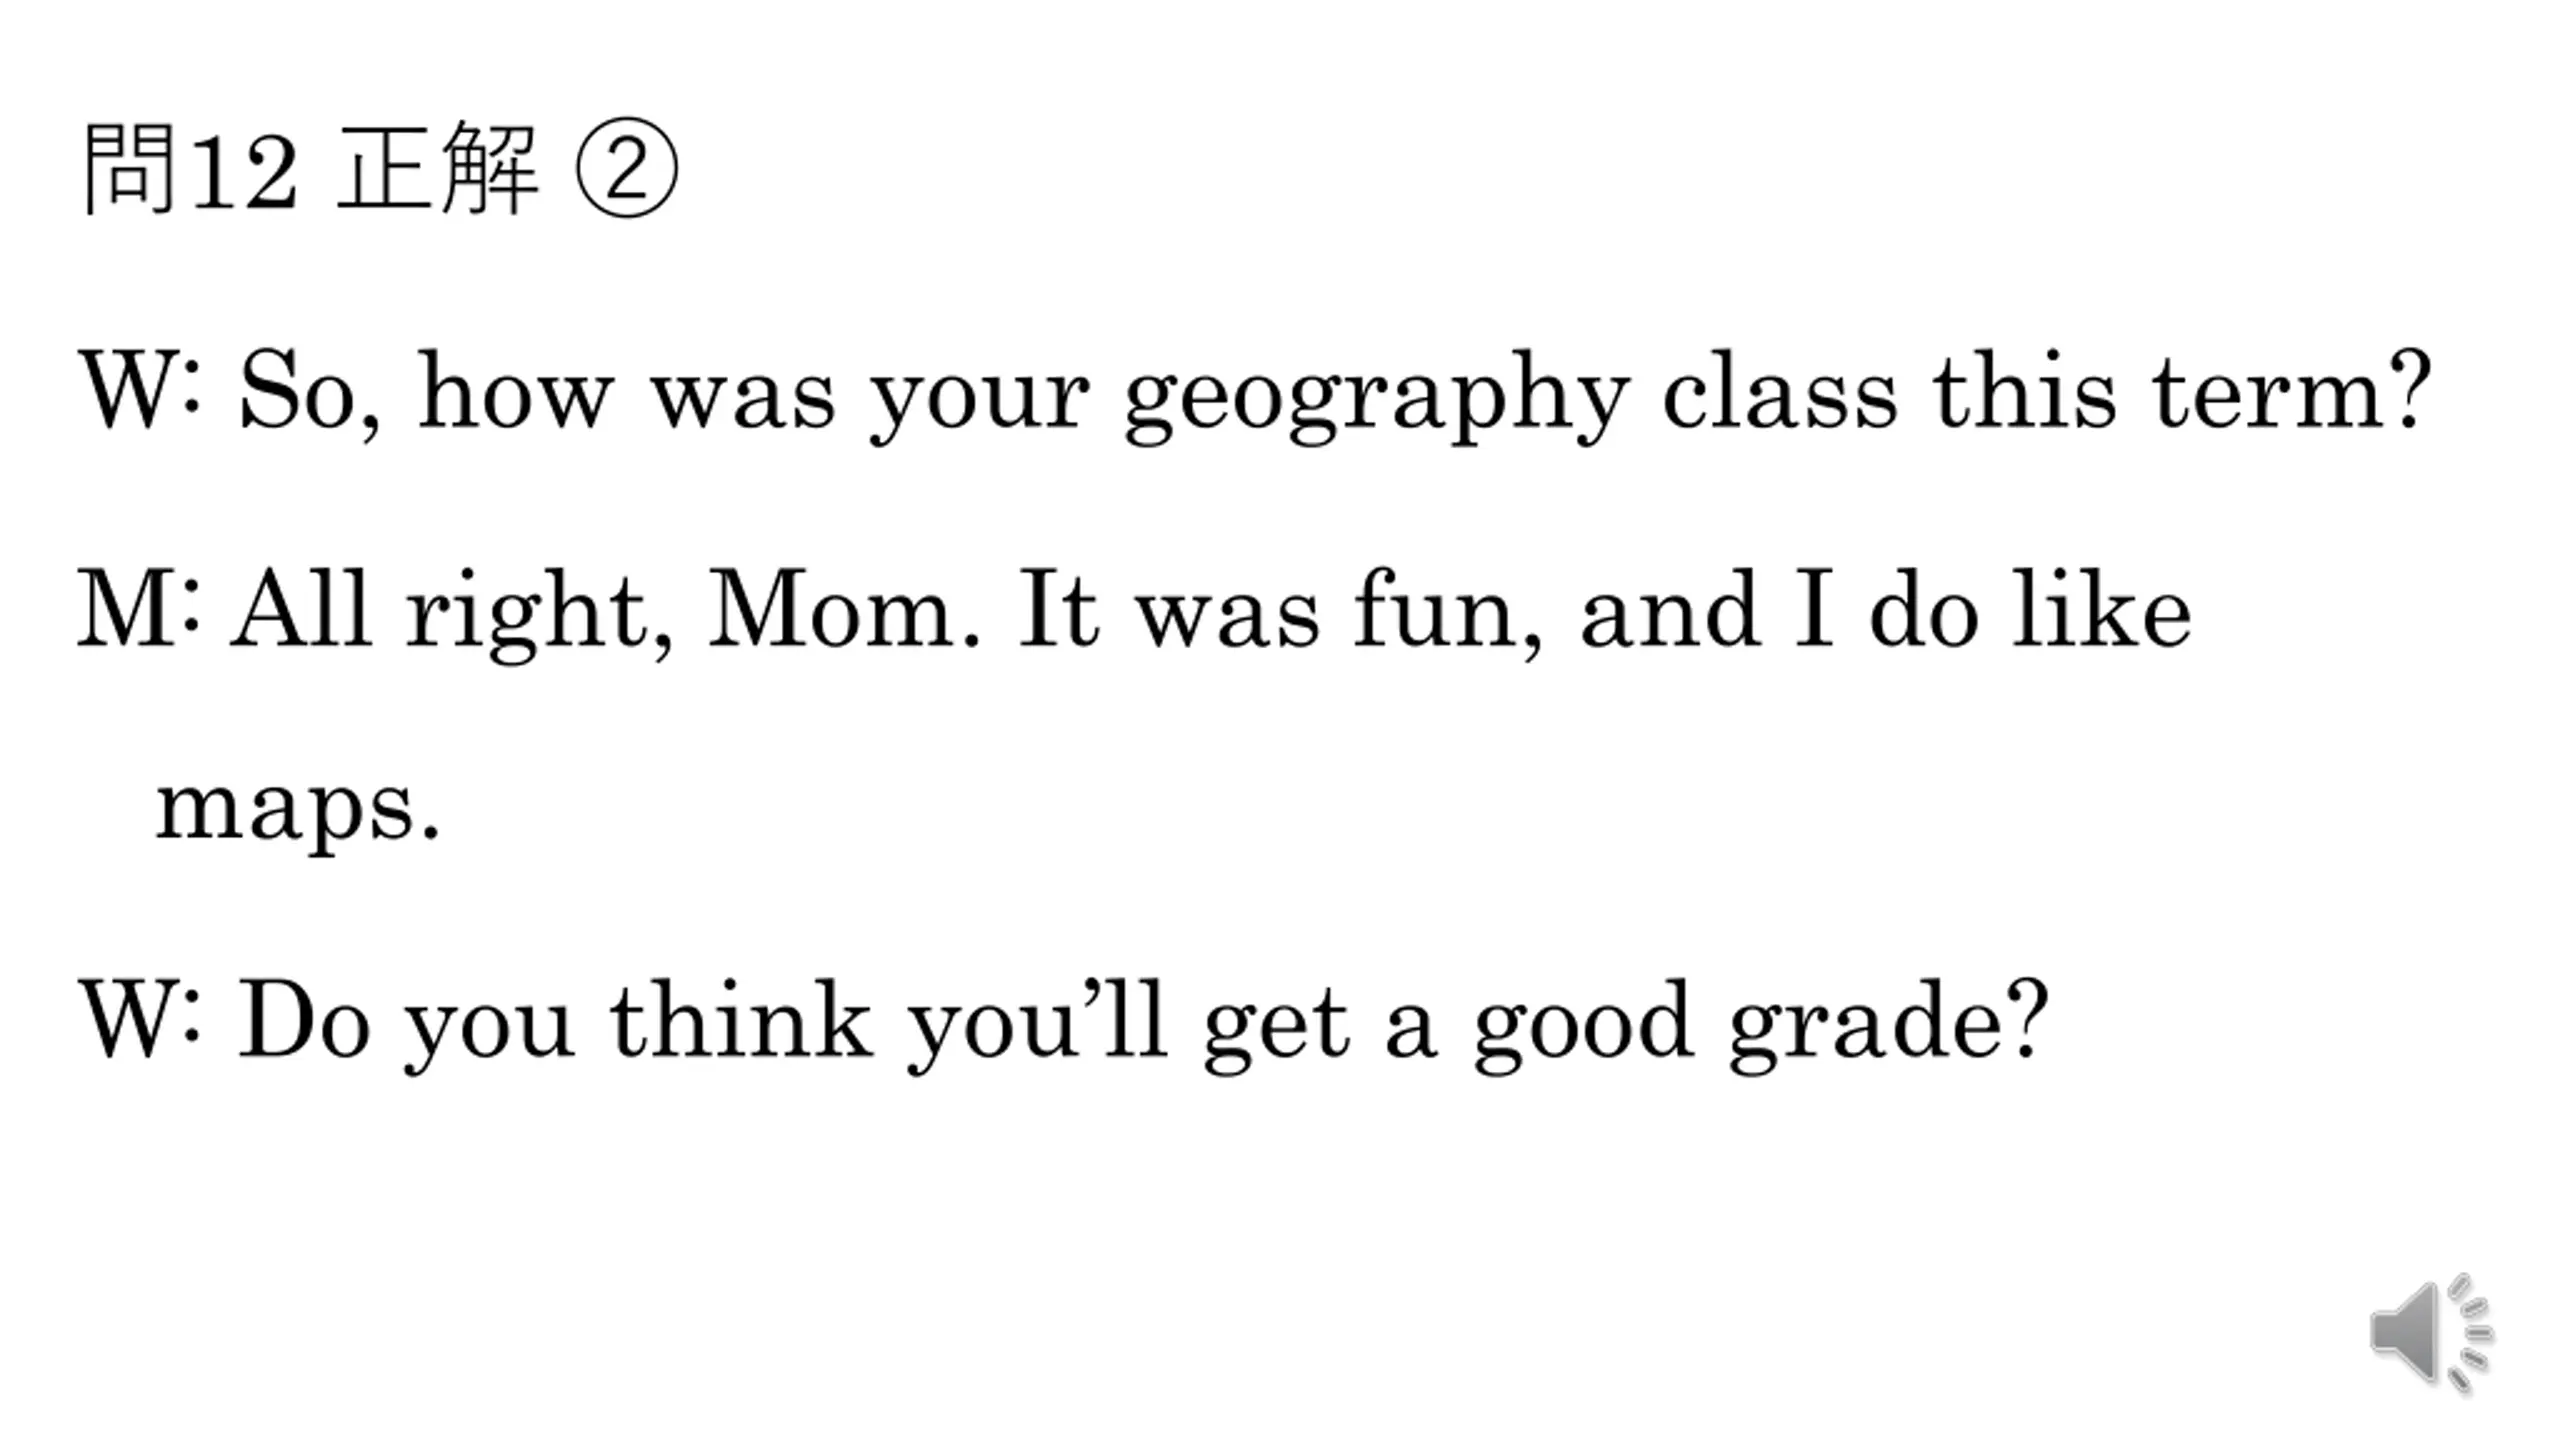Play the audio speaker icon
2560x1440 pixels.
click(2430, 1333)
